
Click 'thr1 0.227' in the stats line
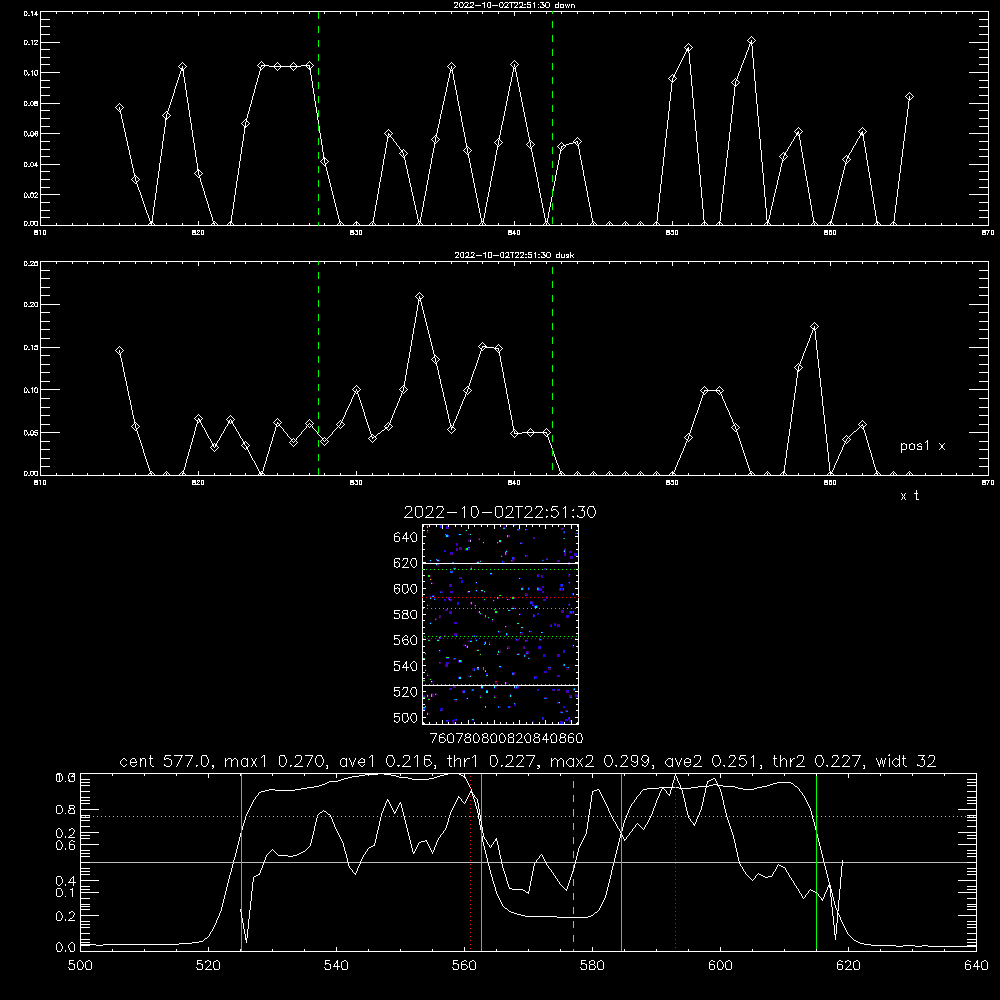point(497,761)
